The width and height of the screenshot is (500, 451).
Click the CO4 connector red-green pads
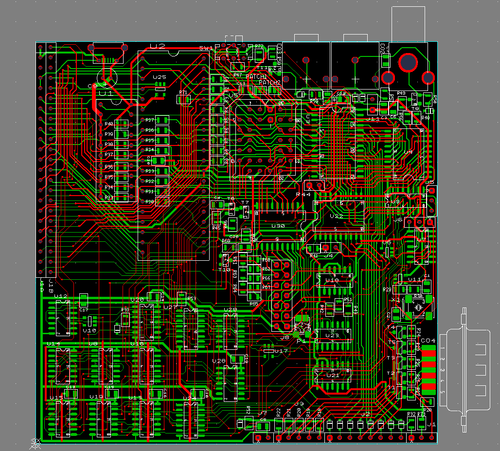tap(429, 368)
